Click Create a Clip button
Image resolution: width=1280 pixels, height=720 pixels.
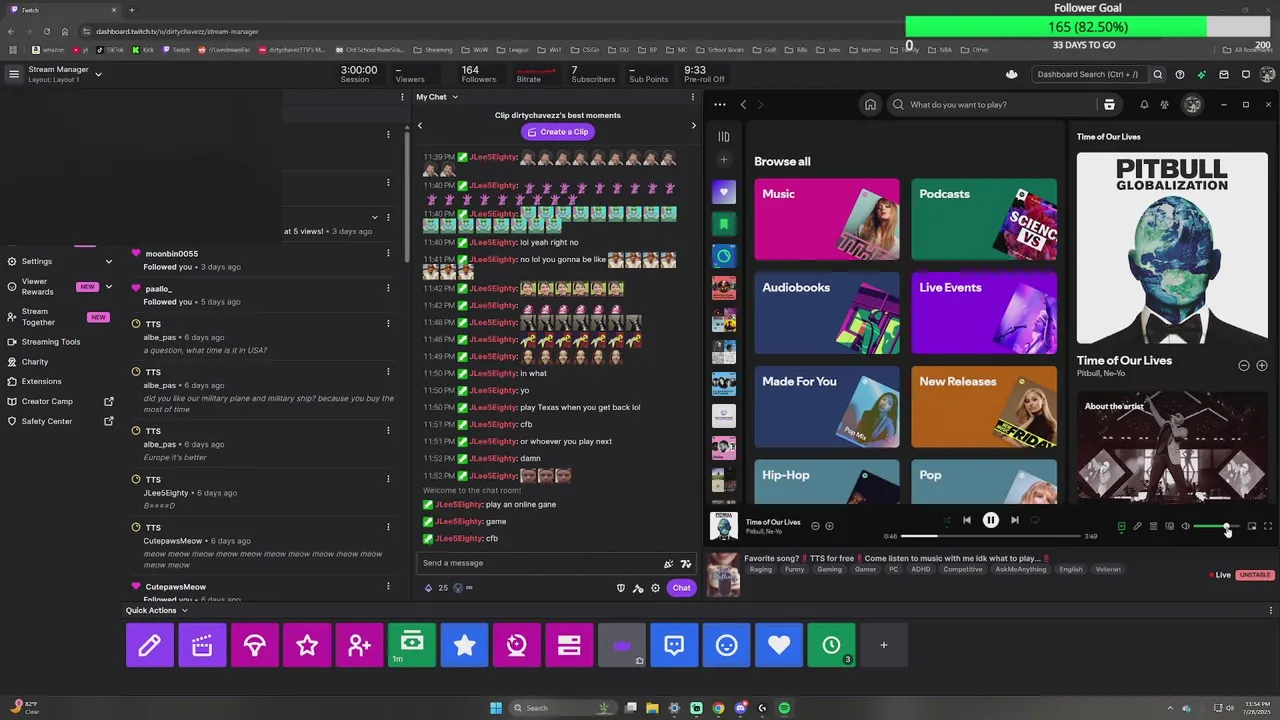click(558, 132)
